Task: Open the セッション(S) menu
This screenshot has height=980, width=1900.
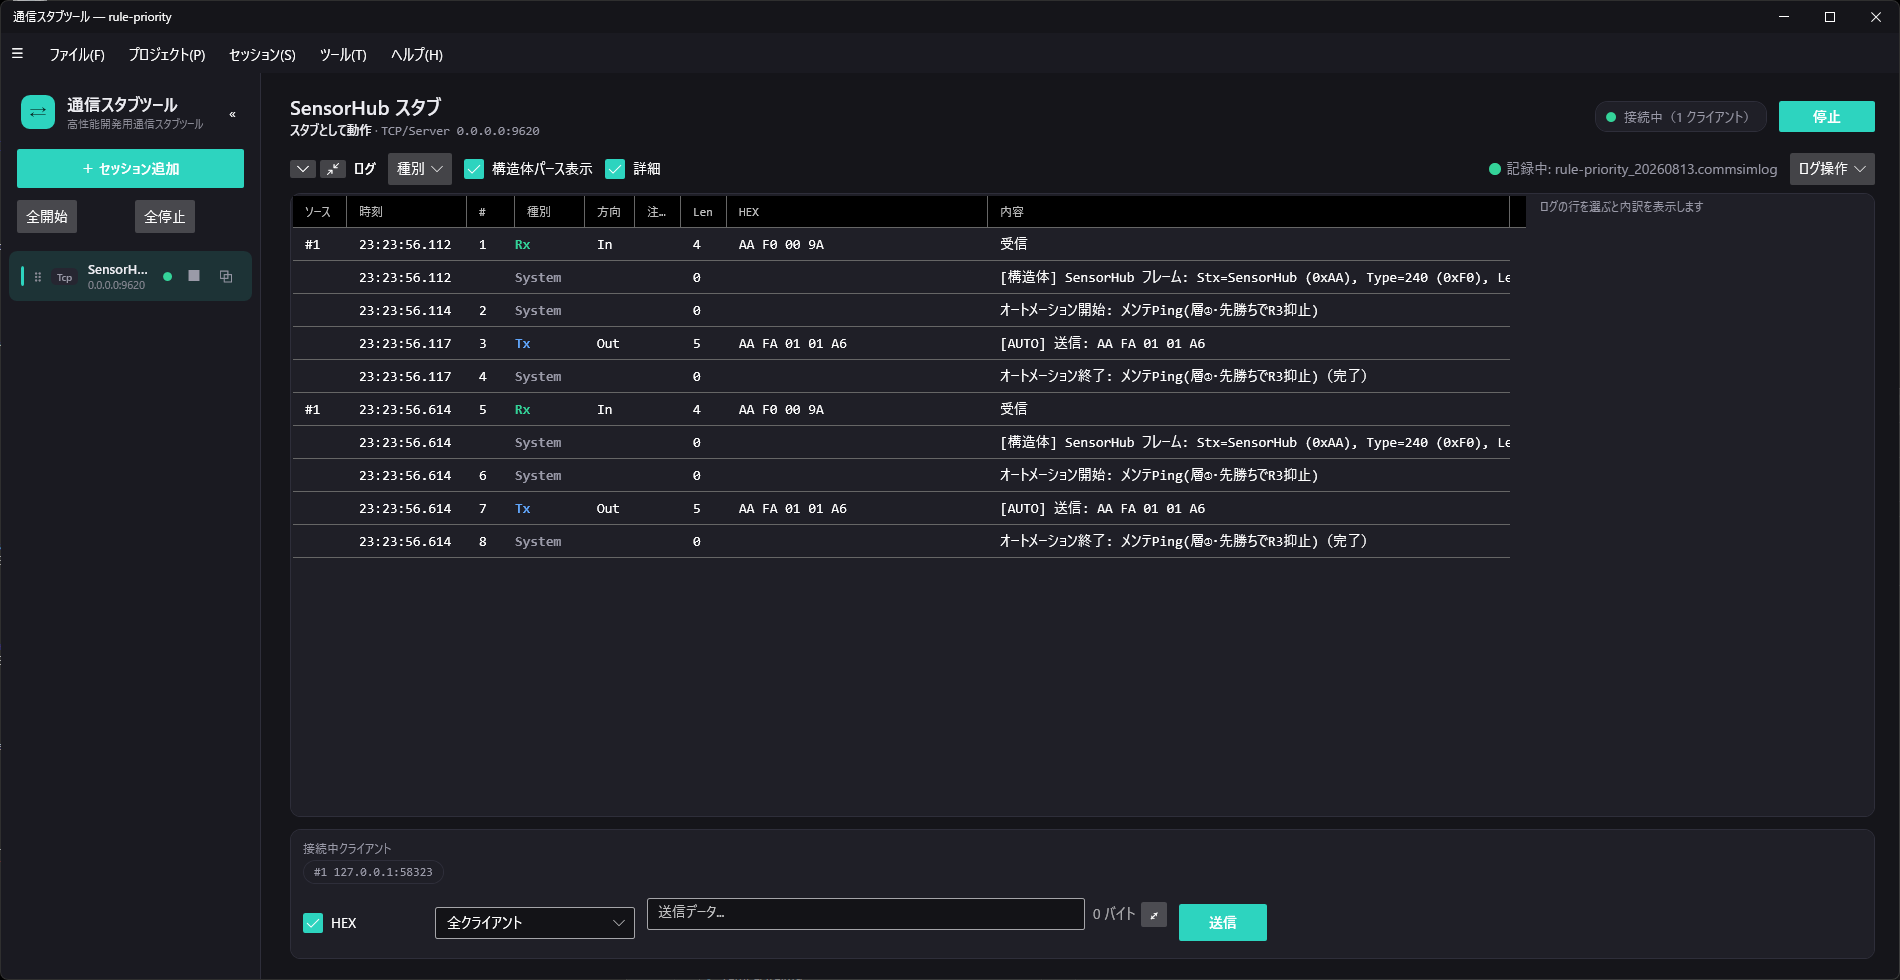Action: (262, 54)
